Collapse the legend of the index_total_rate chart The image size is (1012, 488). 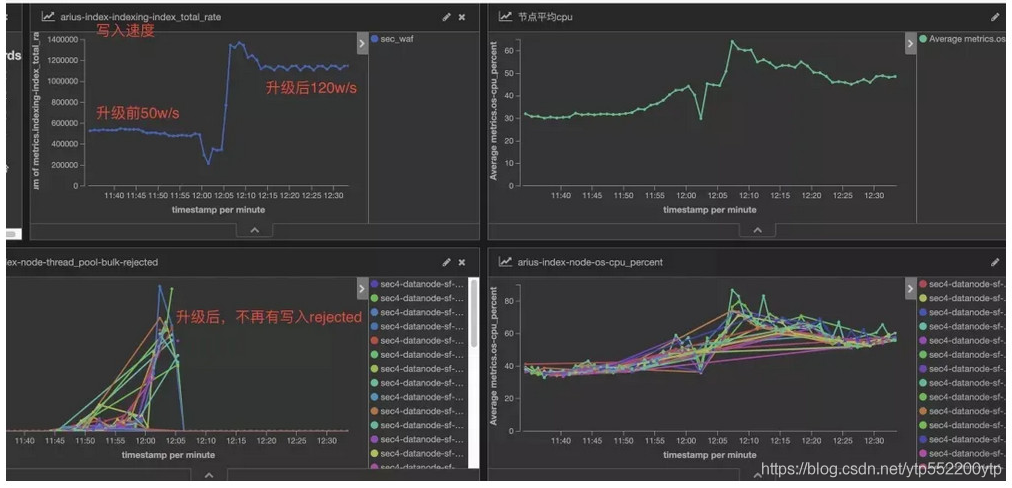(x=362, y=43)
